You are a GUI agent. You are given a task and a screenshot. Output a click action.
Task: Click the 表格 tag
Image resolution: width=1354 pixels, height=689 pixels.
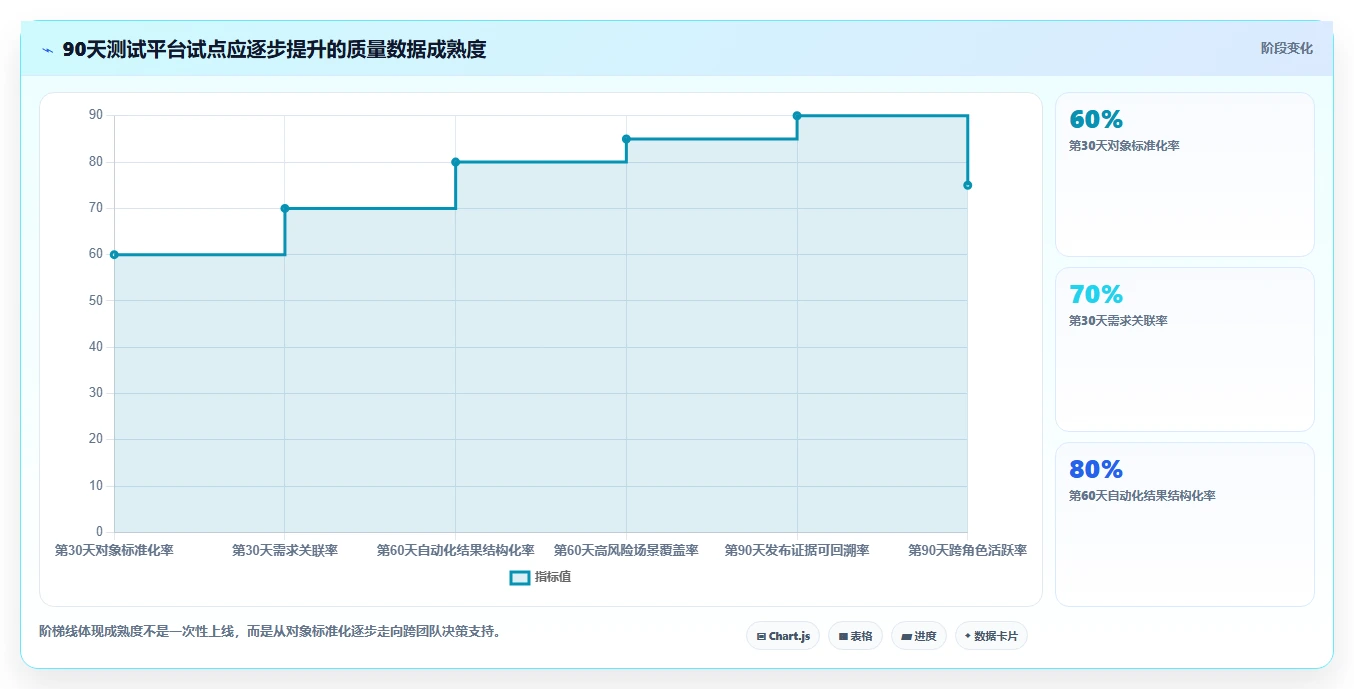[x=855, y=636]
